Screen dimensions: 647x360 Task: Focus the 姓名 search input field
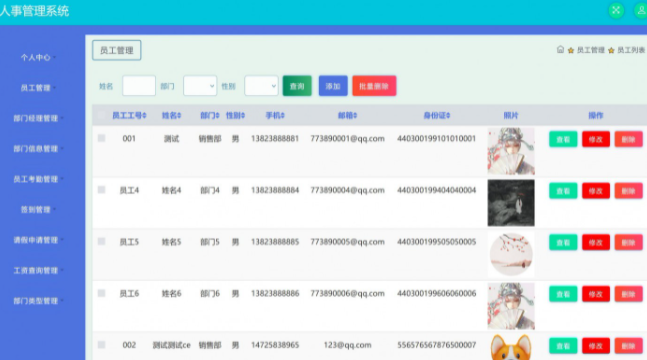[139, 86]
